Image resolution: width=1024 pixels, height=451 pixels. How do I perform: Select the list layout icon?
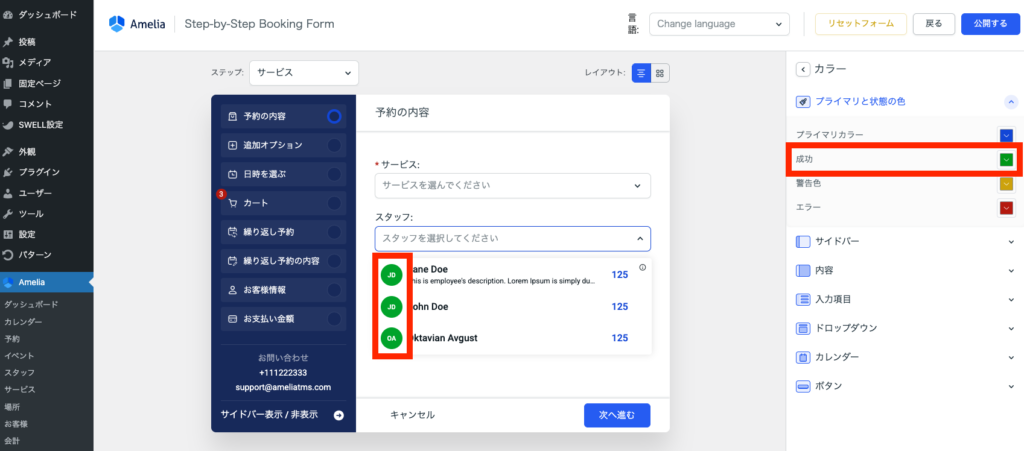[641, 73]
